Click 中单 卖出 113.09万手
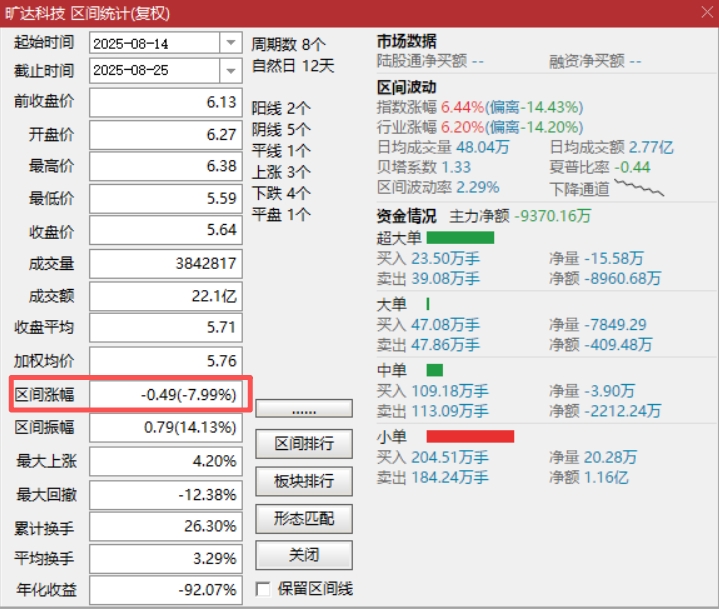 (x=433, y=411)
